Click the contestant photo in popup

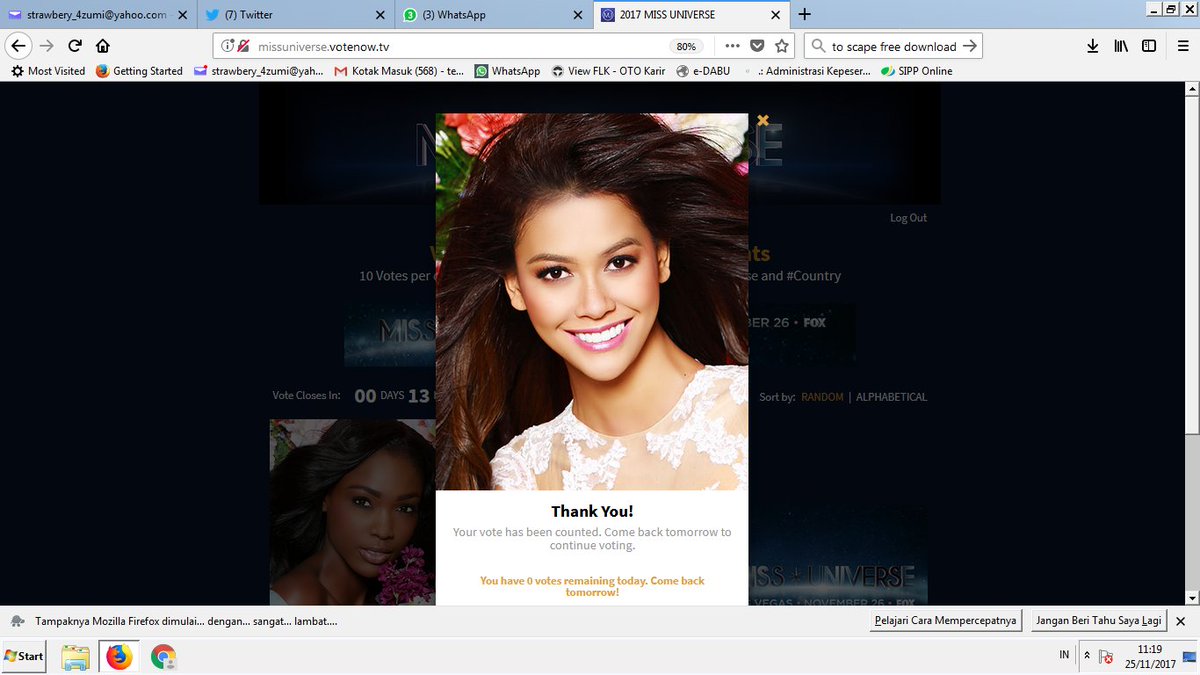pos(592,301)
